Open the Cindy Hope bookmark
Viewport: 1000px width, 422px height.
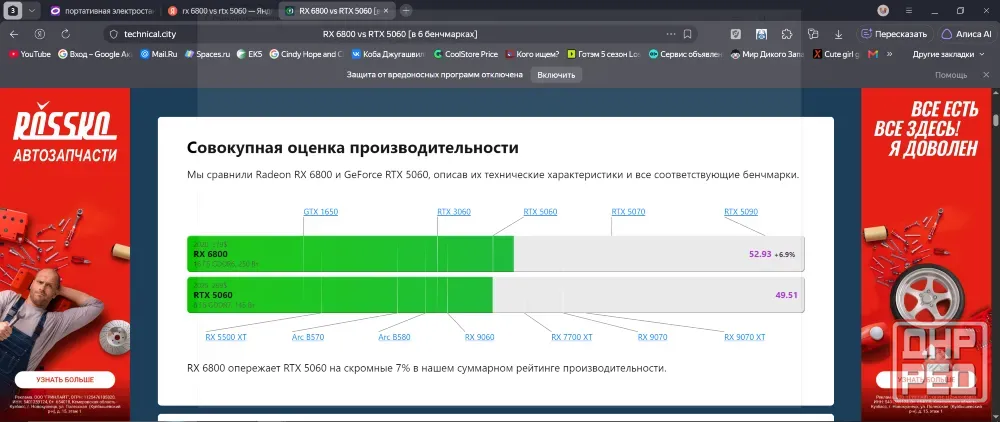pos(307,54)
